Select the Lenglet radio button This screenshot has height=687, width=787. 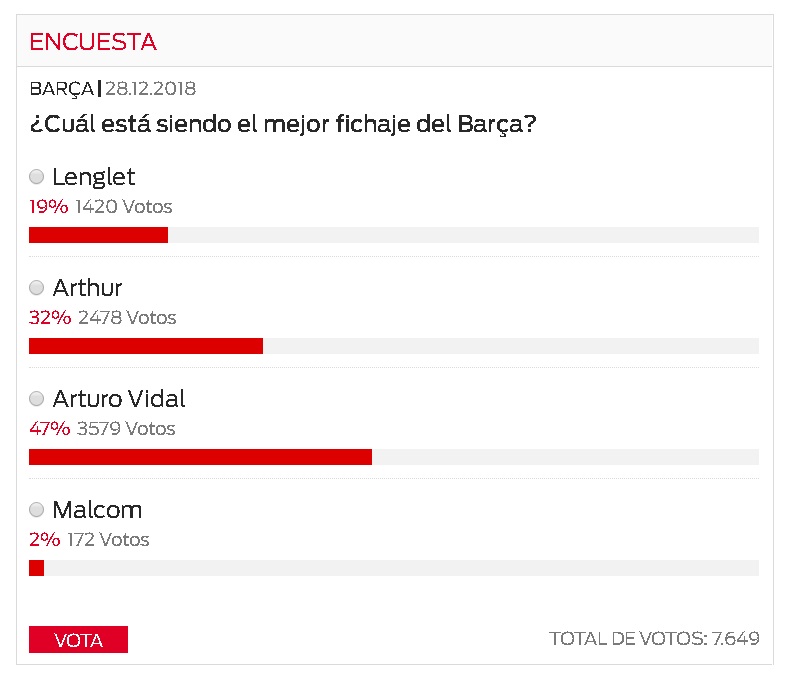pyautogui.click(x=37, y=177)
